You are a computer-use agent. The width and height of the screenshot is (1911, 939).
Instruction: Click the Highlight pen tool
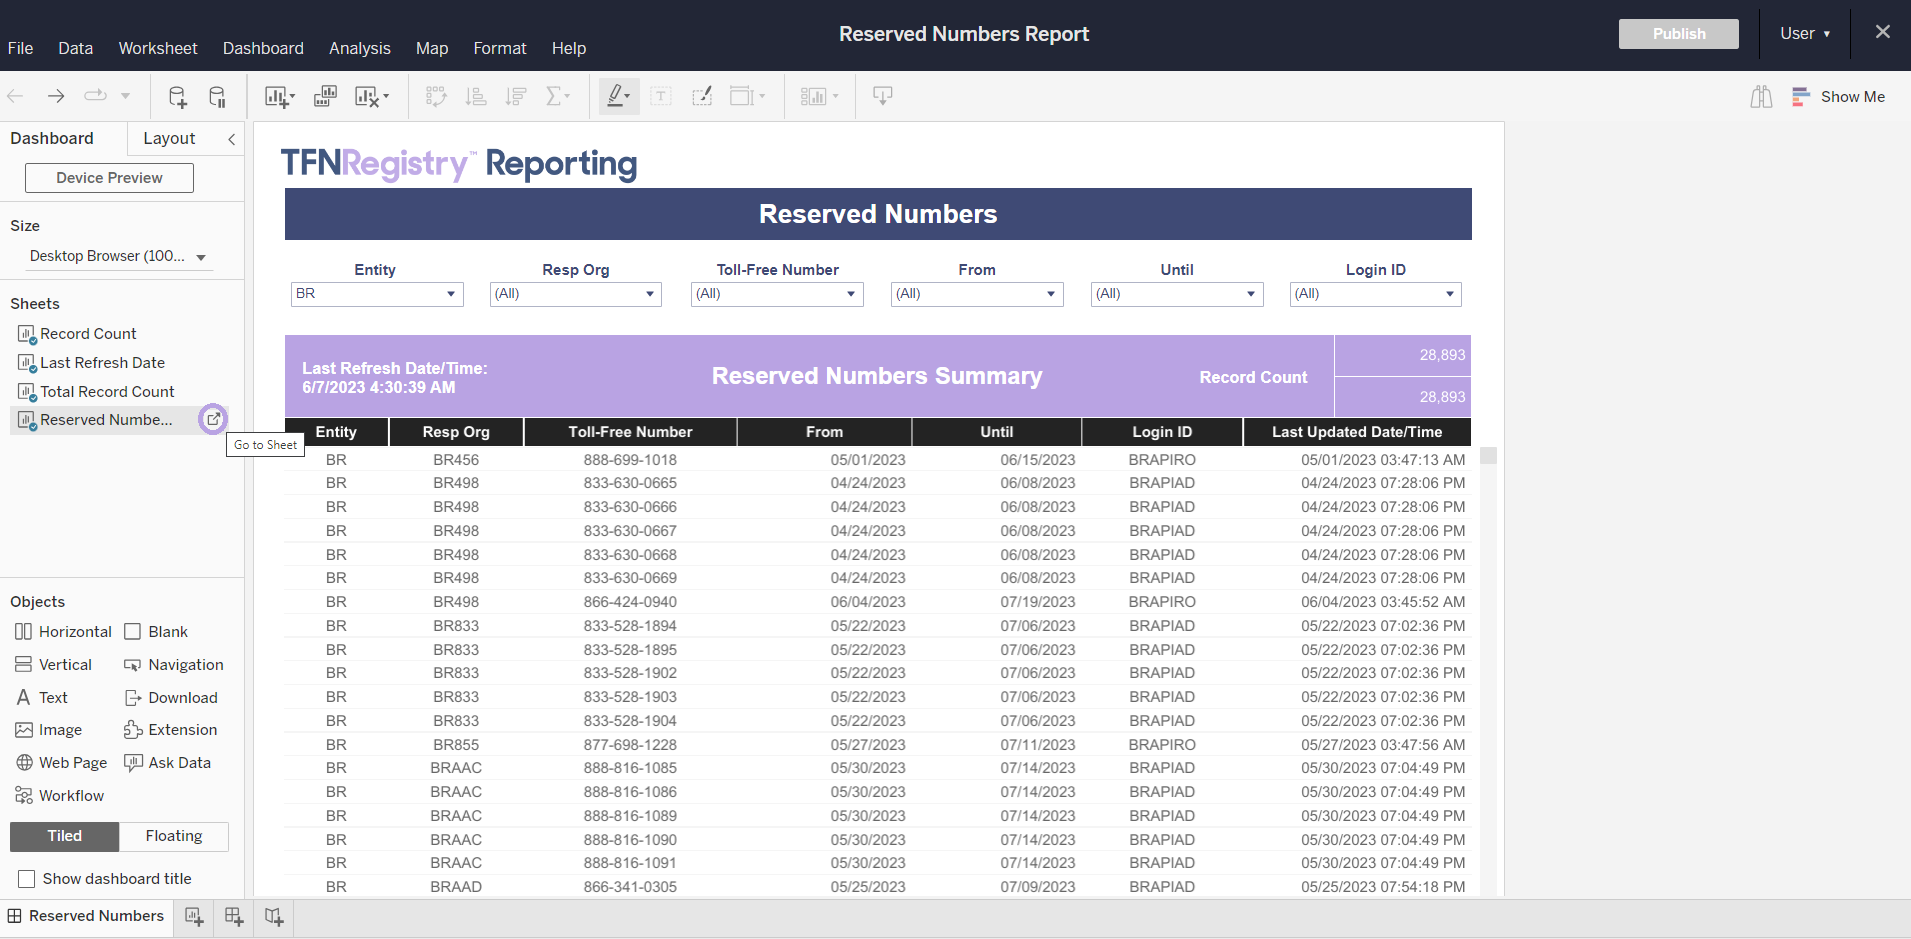(x=619, y=96)
